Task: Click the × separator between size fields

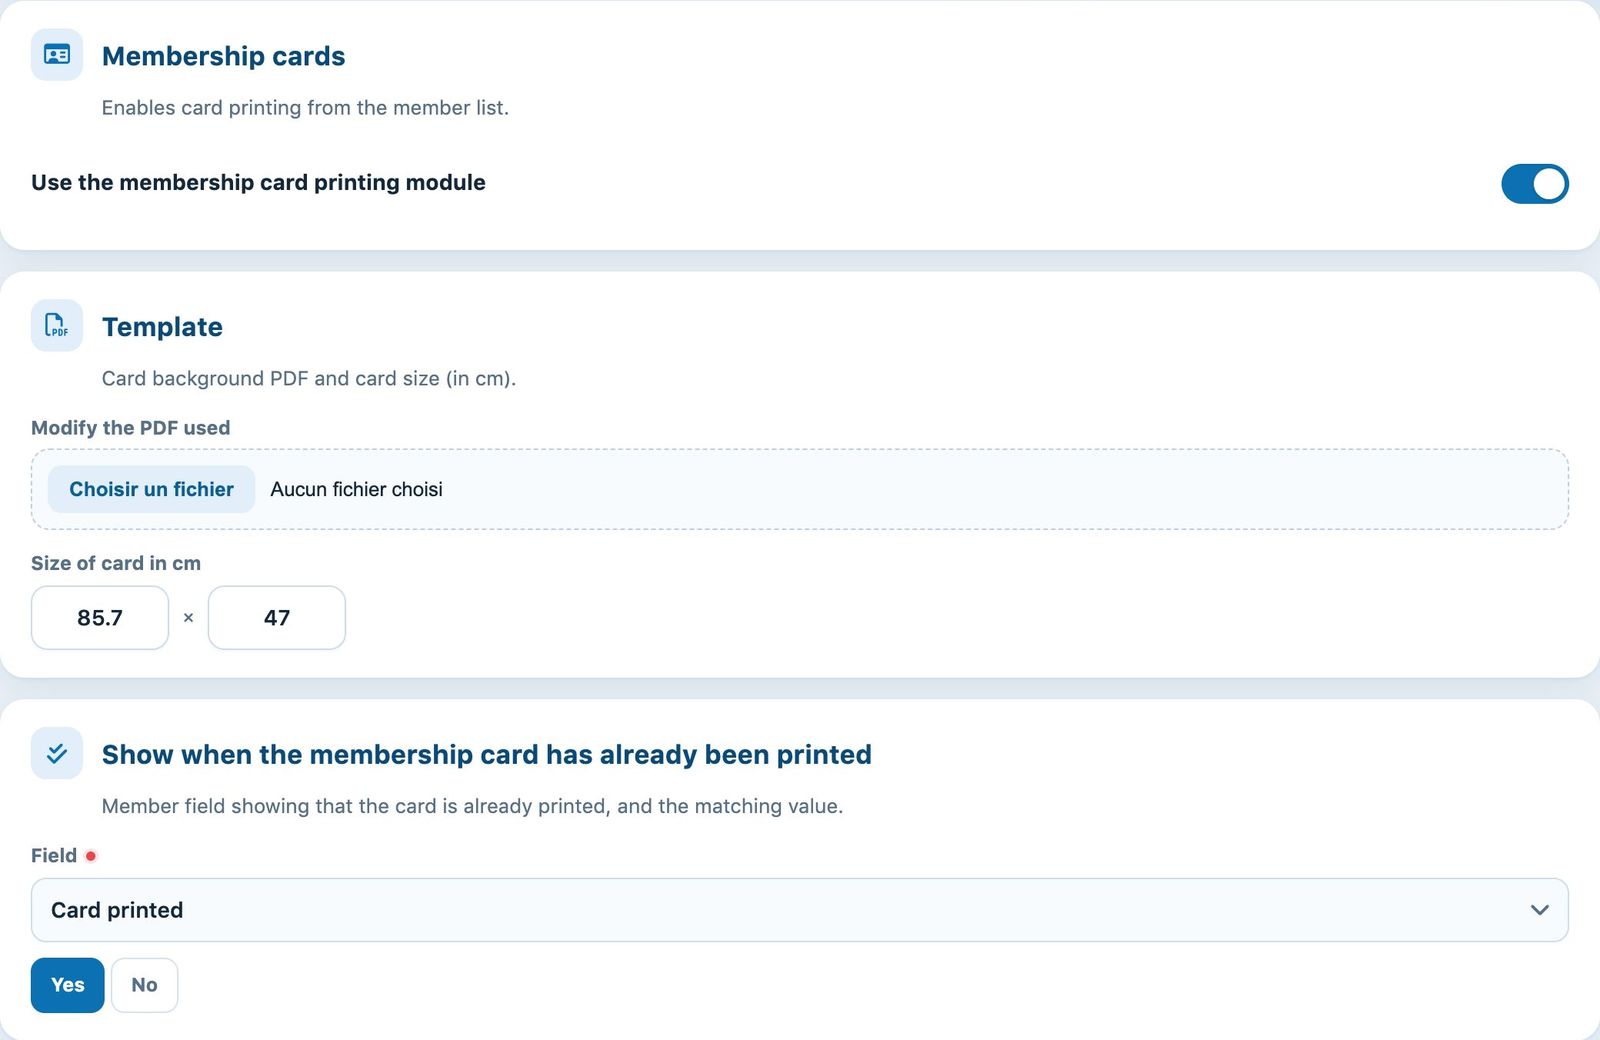Action: click(188, 618)
